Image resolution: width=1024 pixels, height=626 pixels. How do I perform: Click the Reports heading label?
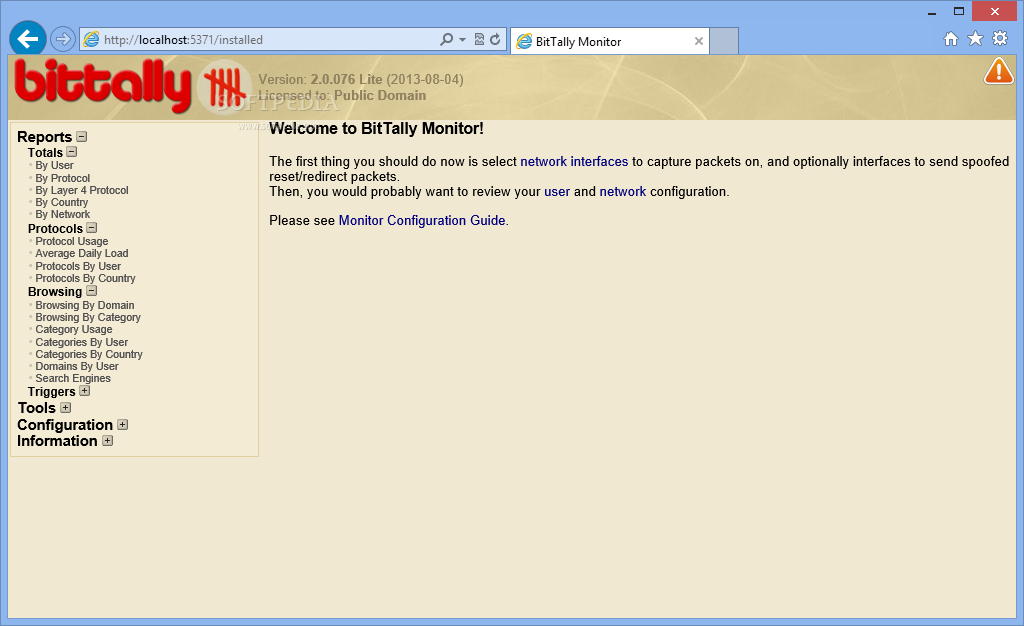[44, 136]
